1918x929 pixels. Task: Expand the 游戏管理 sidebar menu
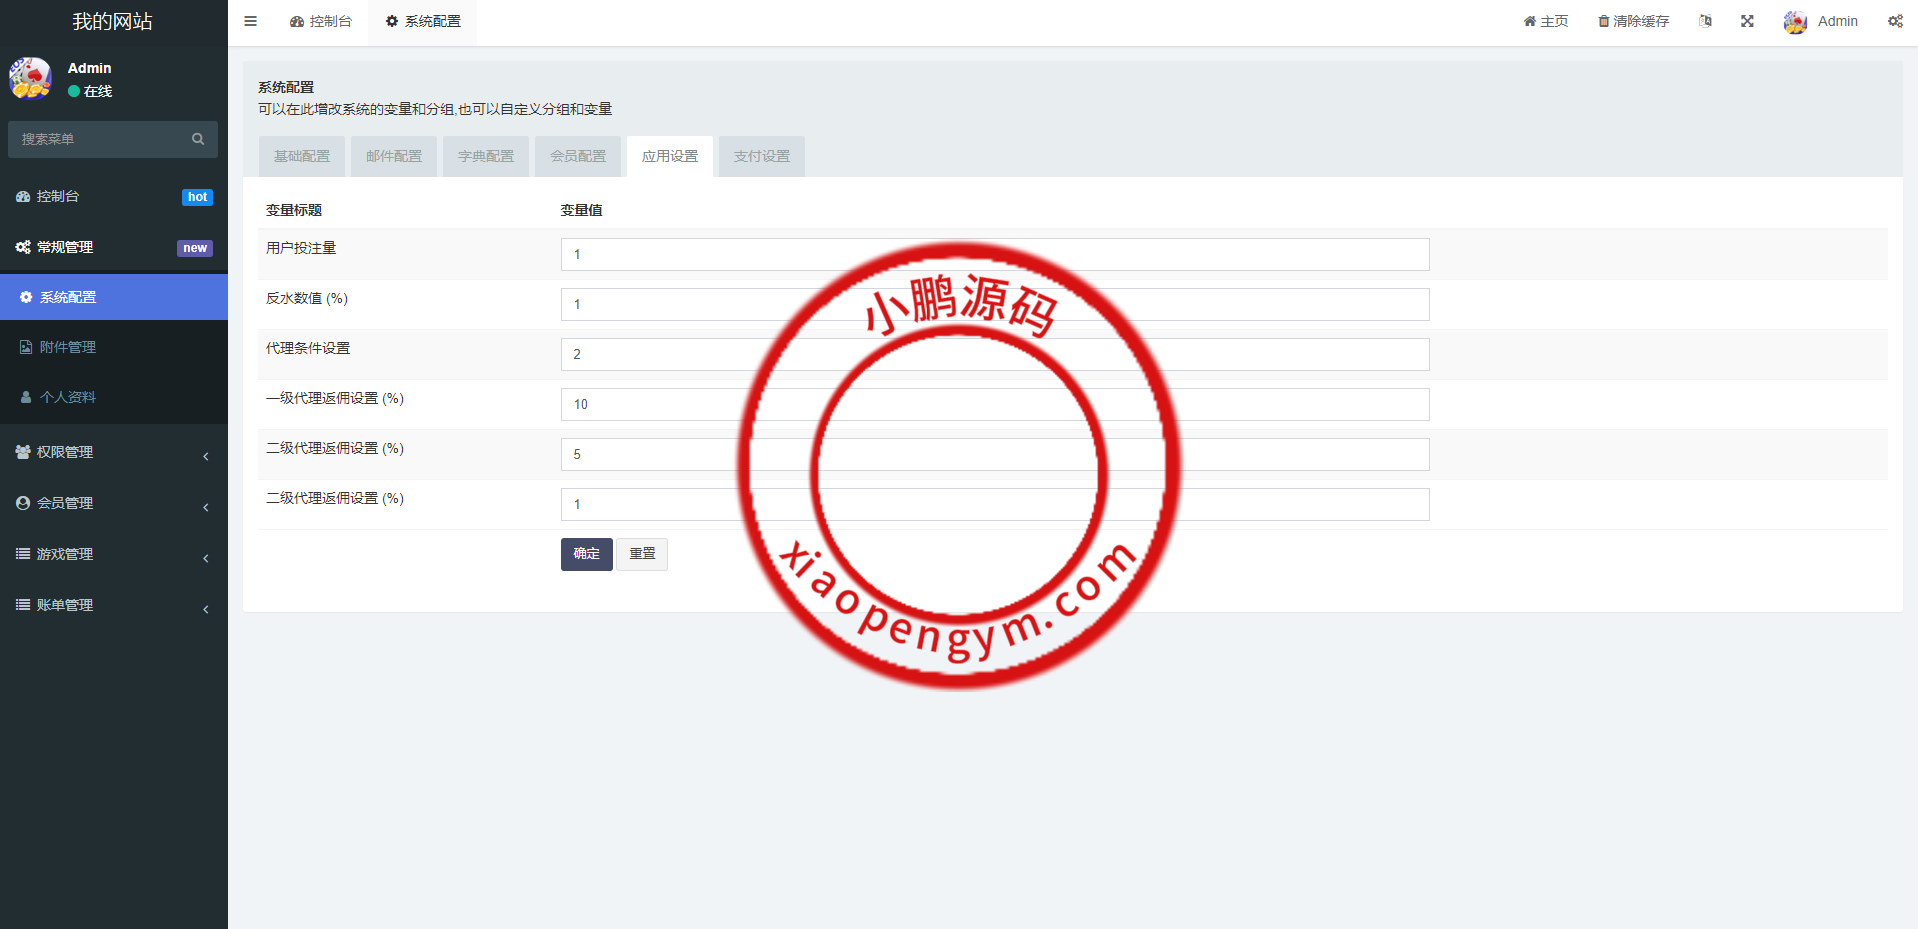tap(113, 554)
